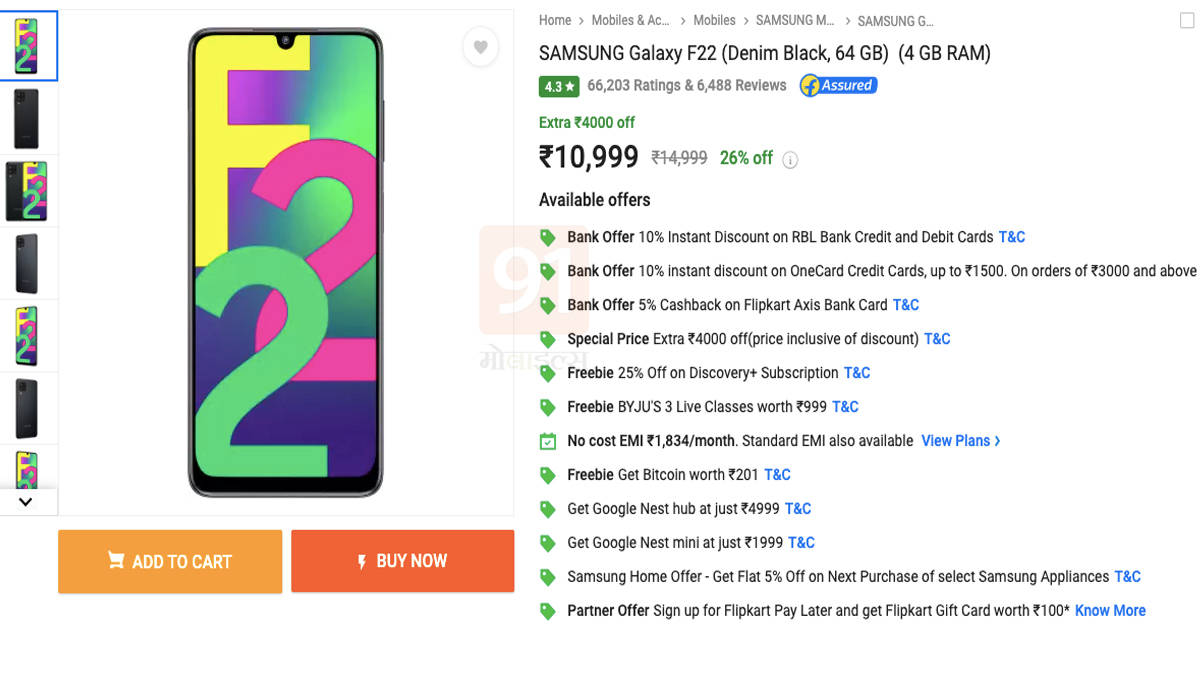The height and width of the screenshot is (675, 1200).
Task: Click the green tag icon beside Special Price
Action: [548, 339]
